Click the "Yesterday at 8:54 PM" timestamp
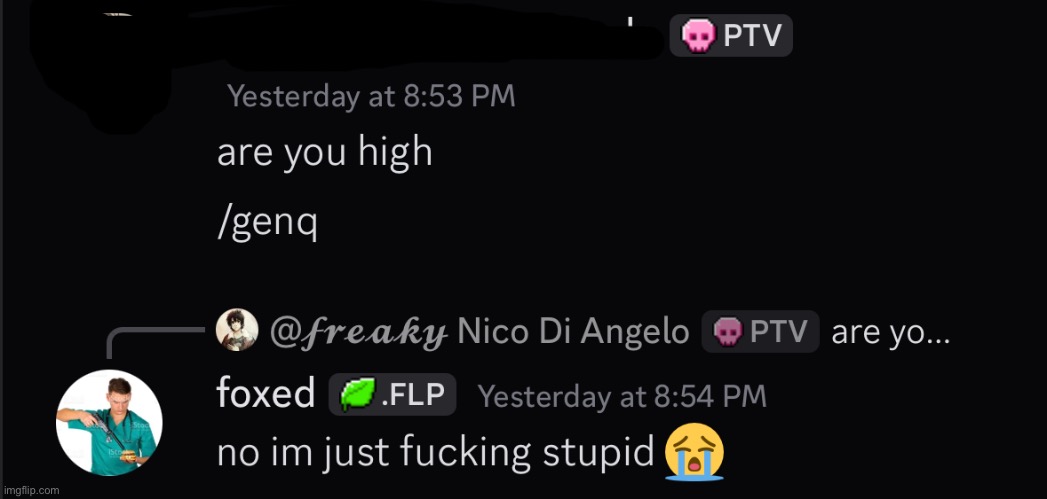Image resolution: width=1047 pixels, height=499 pixels. tap(622, 397)
